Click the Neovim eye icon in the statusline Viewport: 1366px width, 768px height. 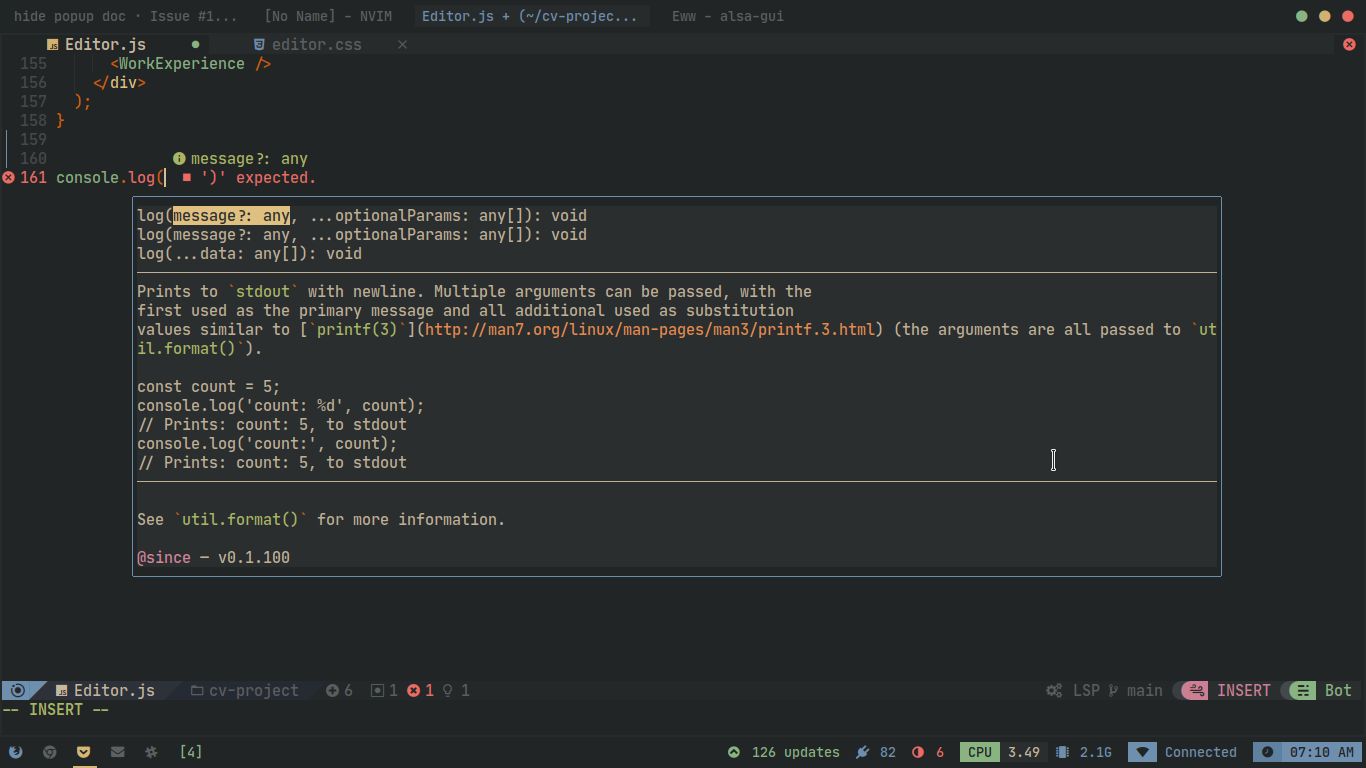(x=17, y=690)
